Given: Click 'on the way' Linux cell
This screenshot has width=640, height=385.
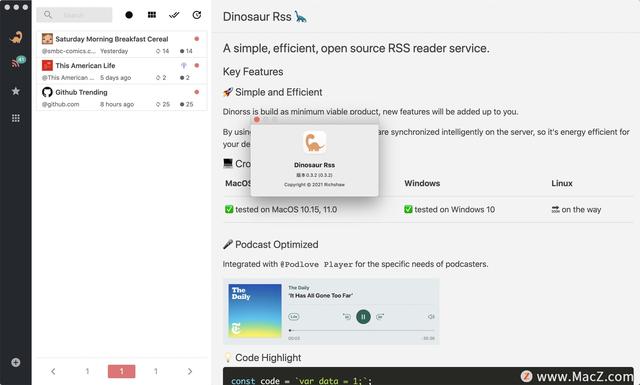Looking at the screenshot, I should tap(576, 209).
